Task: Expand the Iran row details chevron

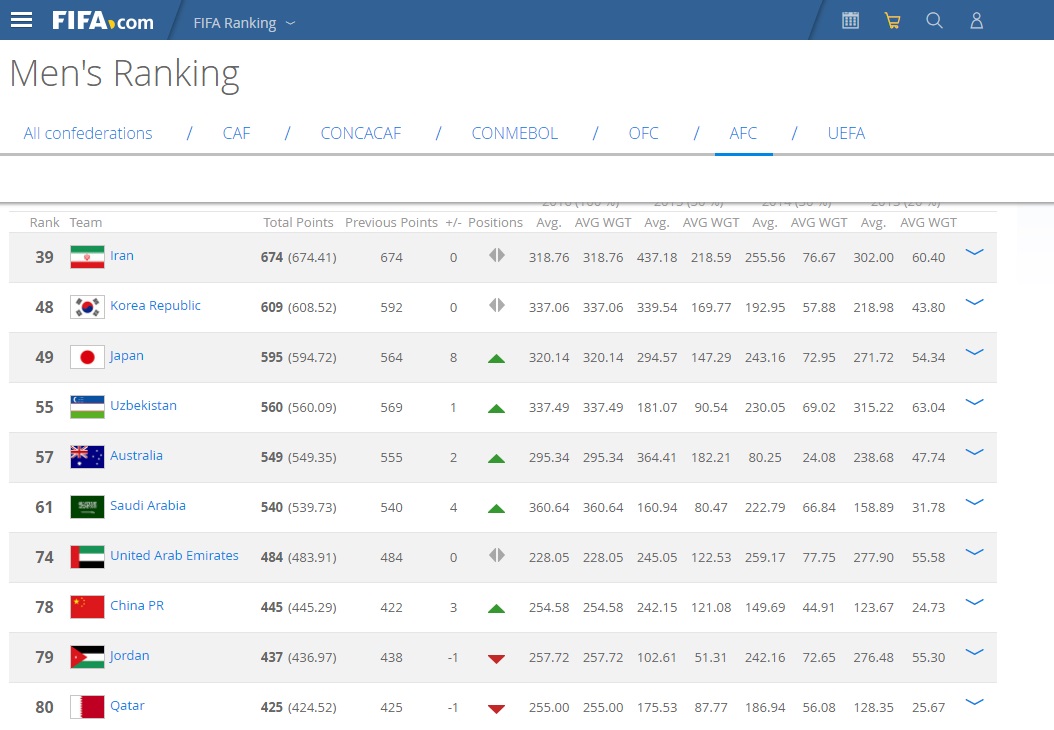Action: pos(974,253)
